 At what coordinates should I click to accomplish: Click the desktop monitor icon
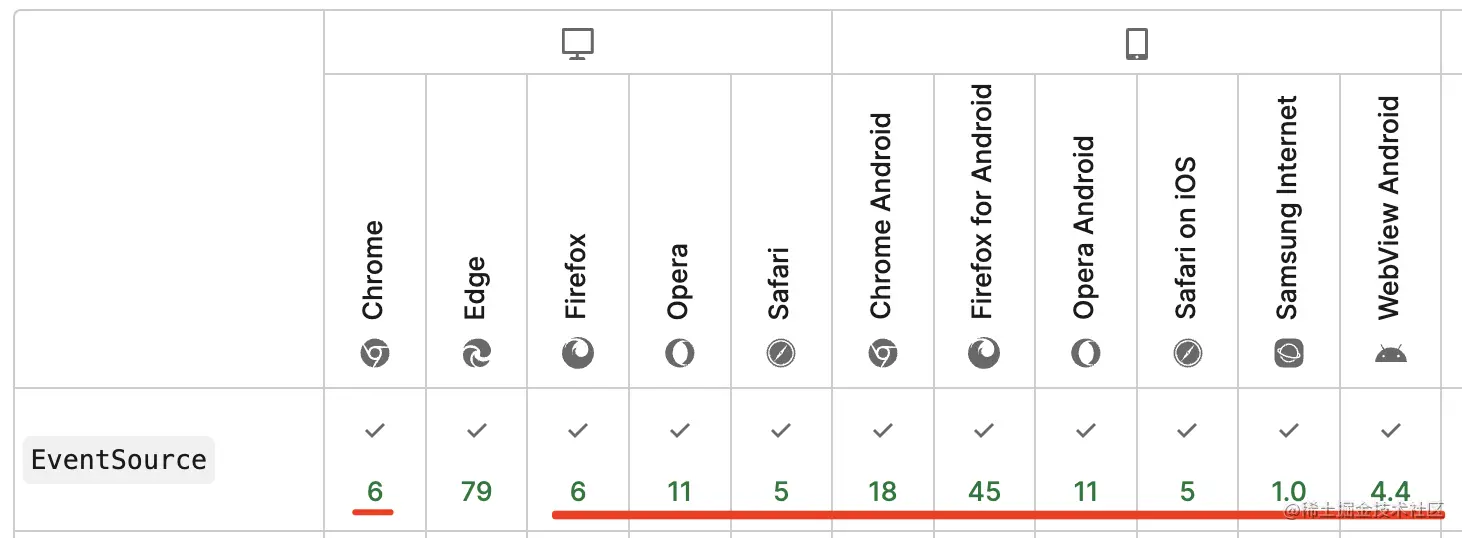tap(577, 43)
